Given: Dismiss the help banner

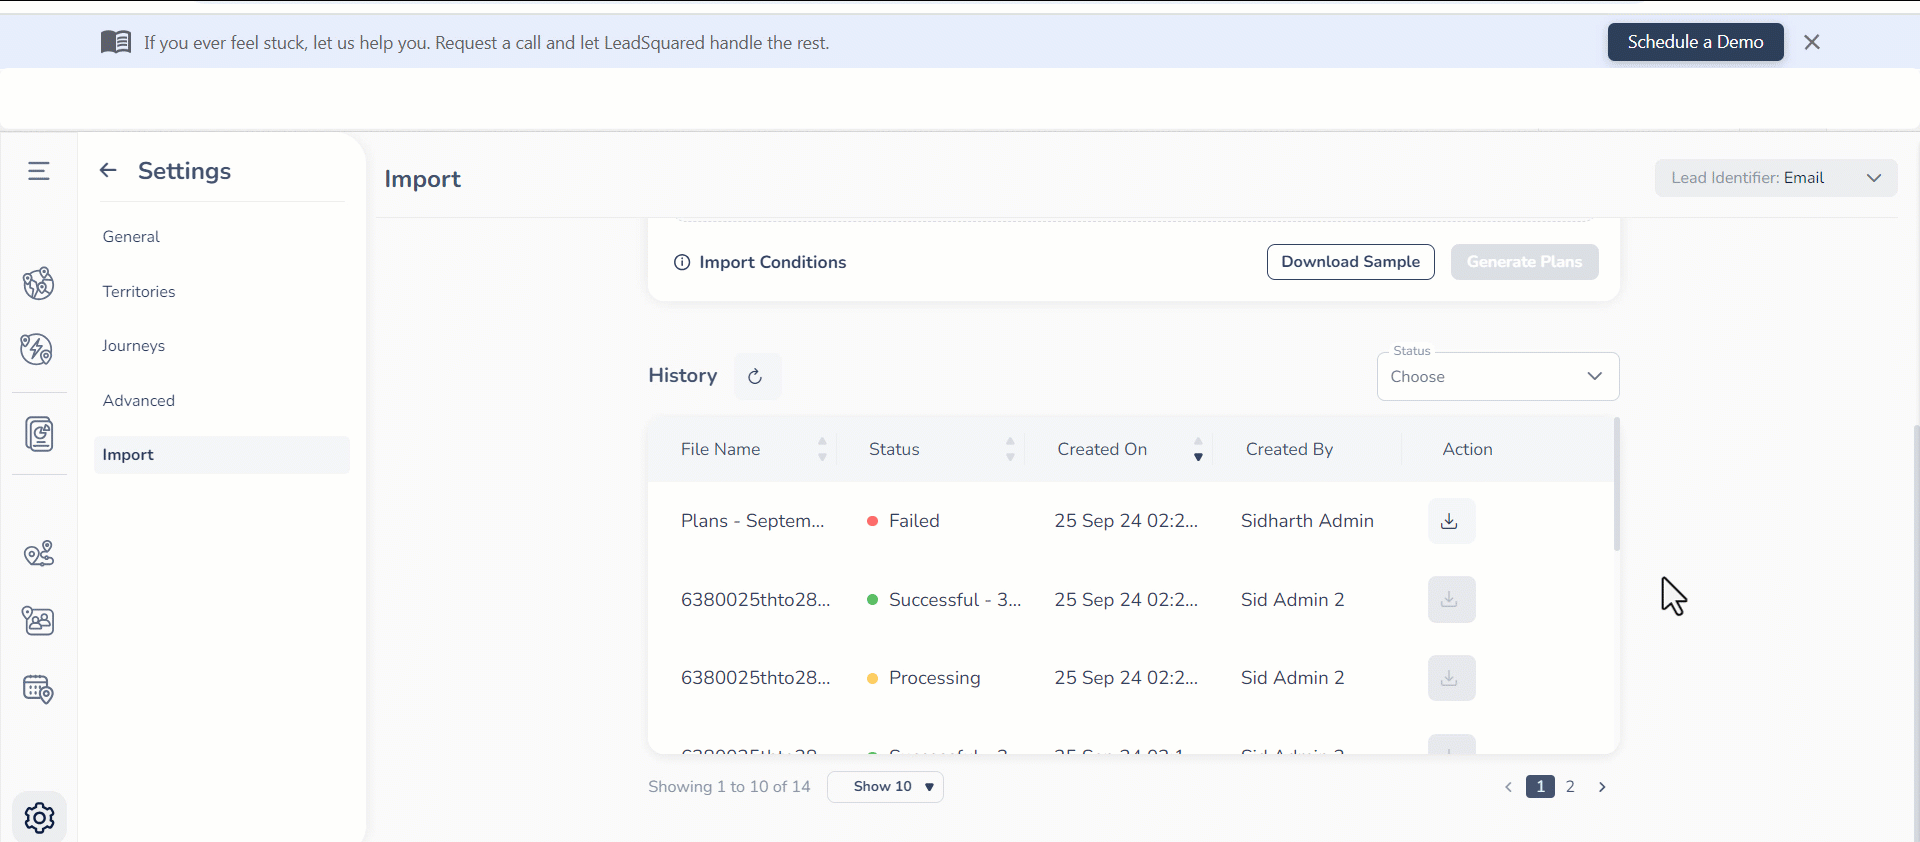Looking at the screenshot, I should (1812, 42).
